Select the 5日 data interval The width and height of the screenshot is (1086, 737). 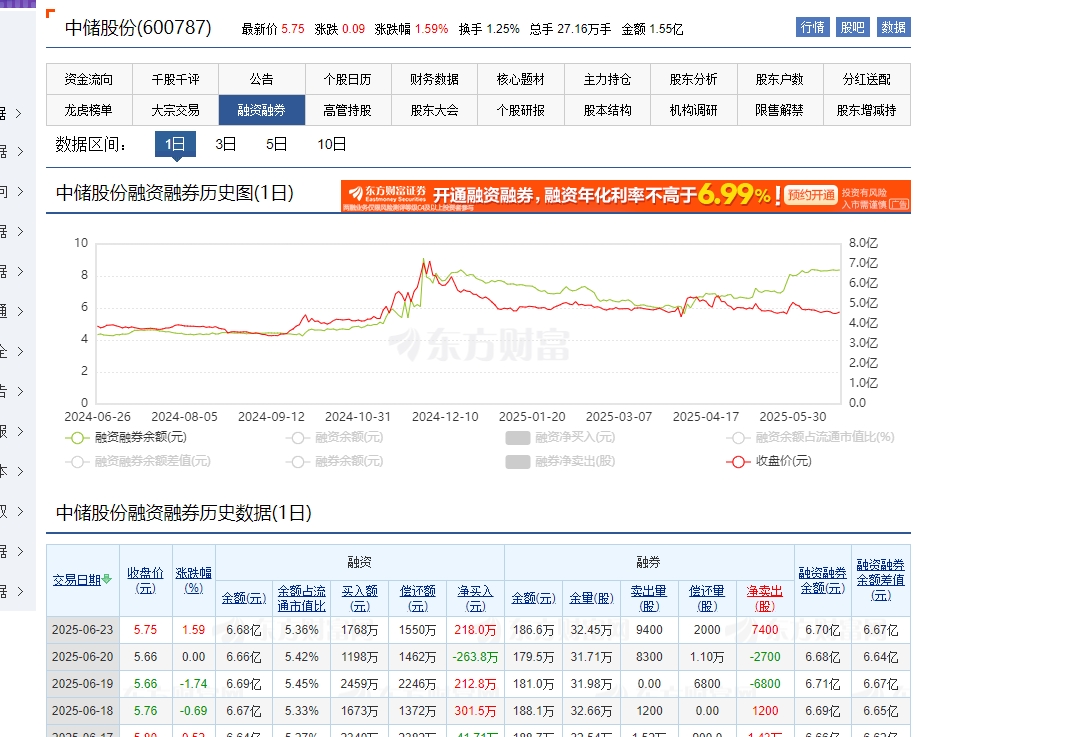(x=276, y=144)
